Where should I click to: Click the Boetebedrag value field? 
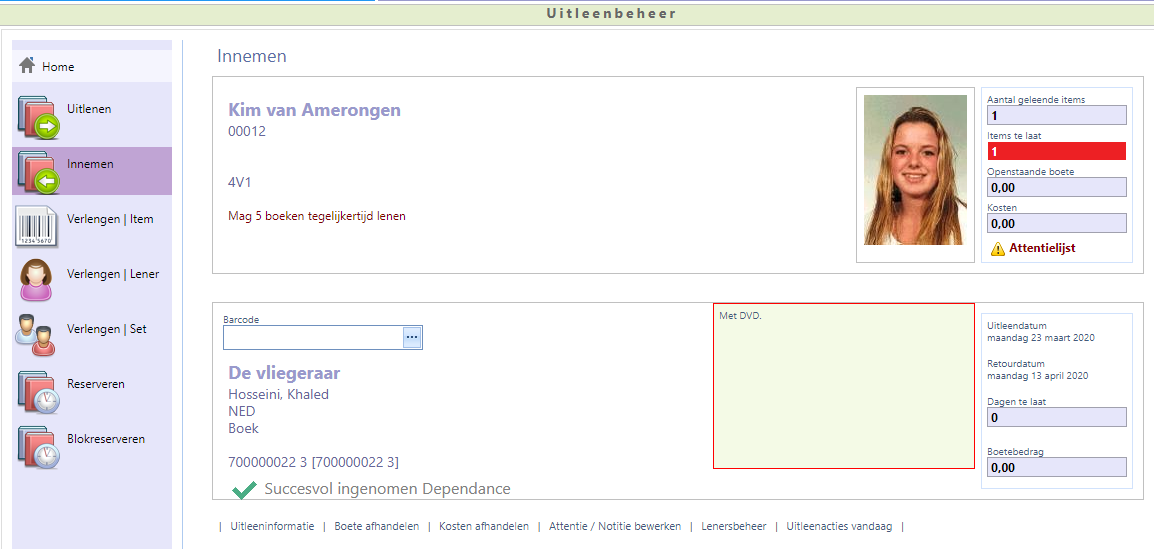pos(1057,467)
